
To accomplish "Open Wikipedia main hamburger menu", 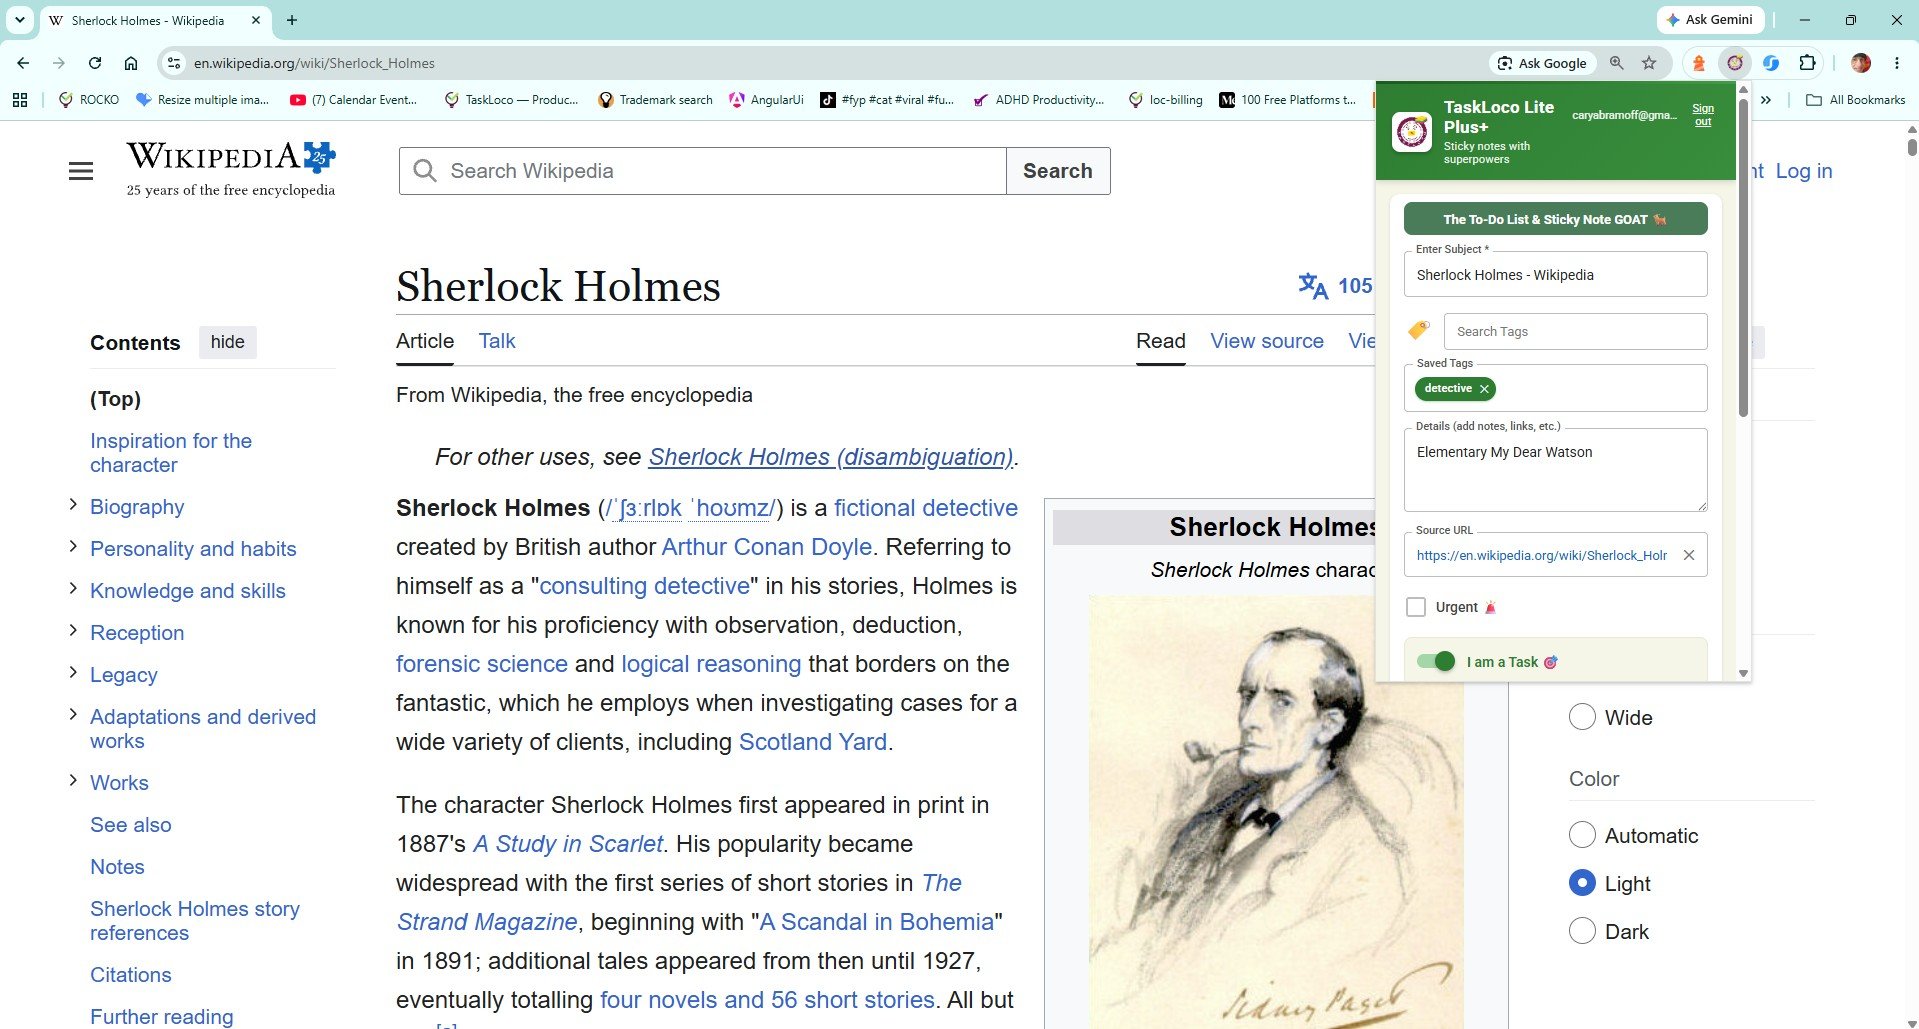I will pos(81,171).
